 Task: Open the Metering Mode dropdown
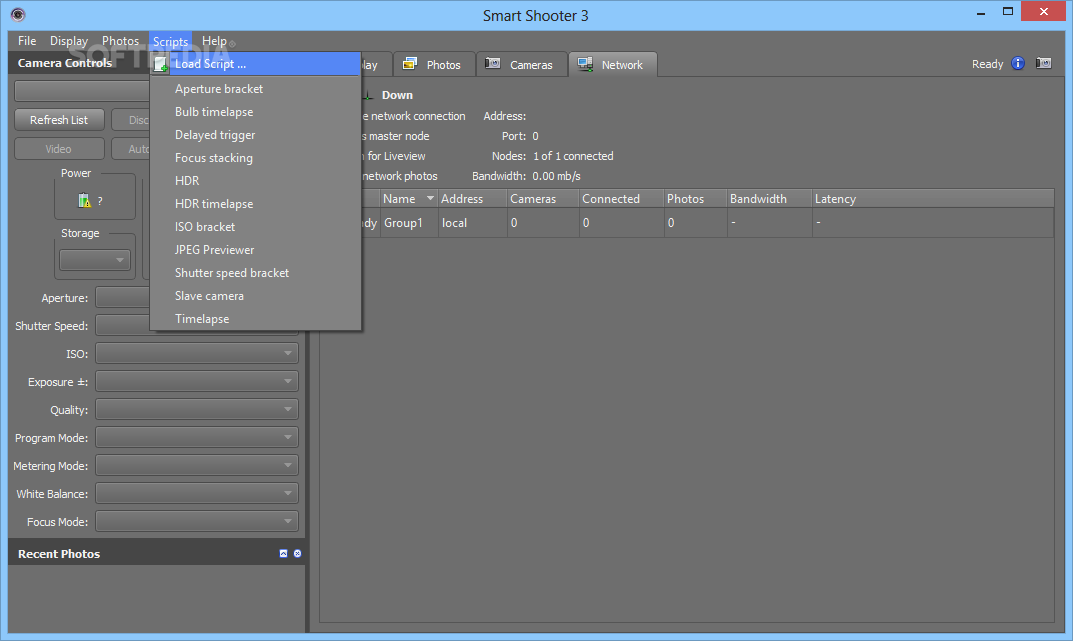point(196,466)
